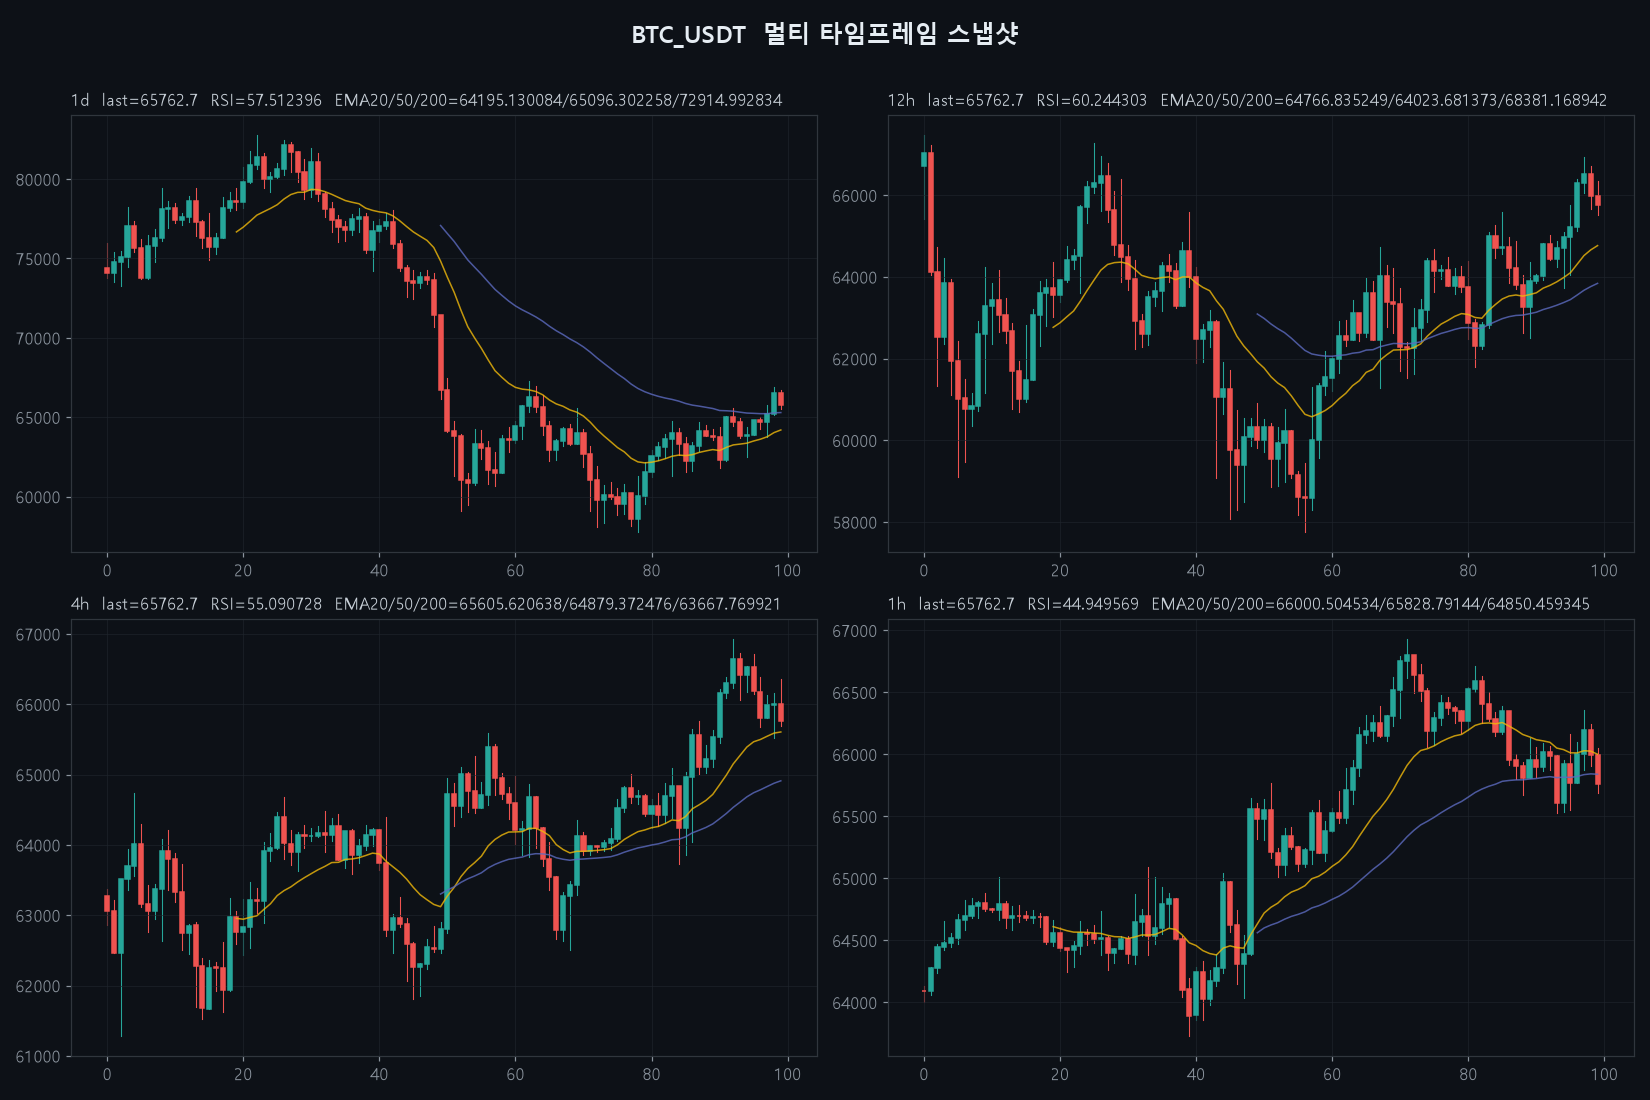Click x-axis tick 0 under the 1h chart

coord(924,1075)
